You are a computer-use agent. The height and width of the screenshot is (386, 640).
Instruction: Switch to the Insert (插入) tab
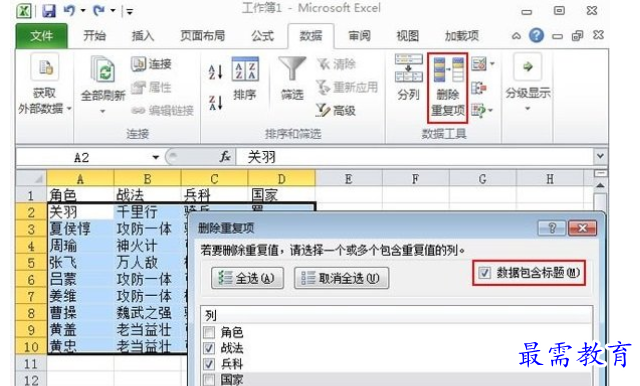coord(142,36)
